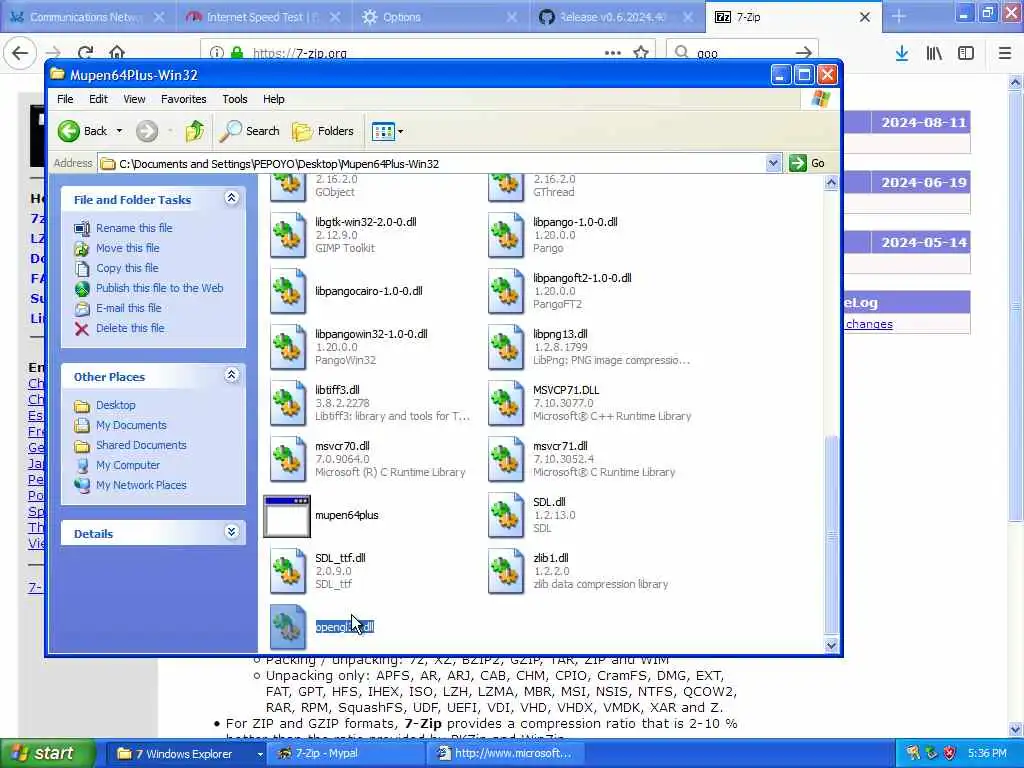
Task: Click the Go button beside Address bar
Action: 807,163
